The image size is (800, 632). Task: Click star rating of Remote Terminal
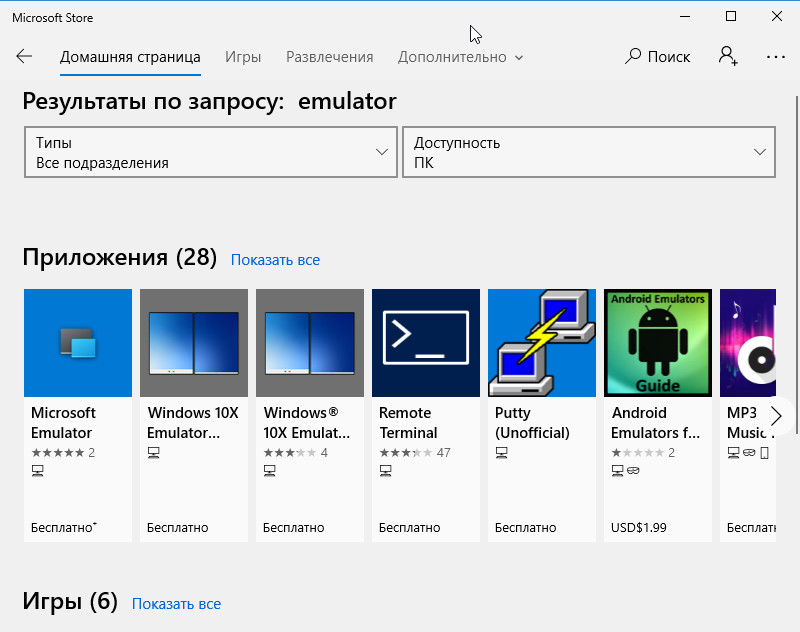(406, 452)
